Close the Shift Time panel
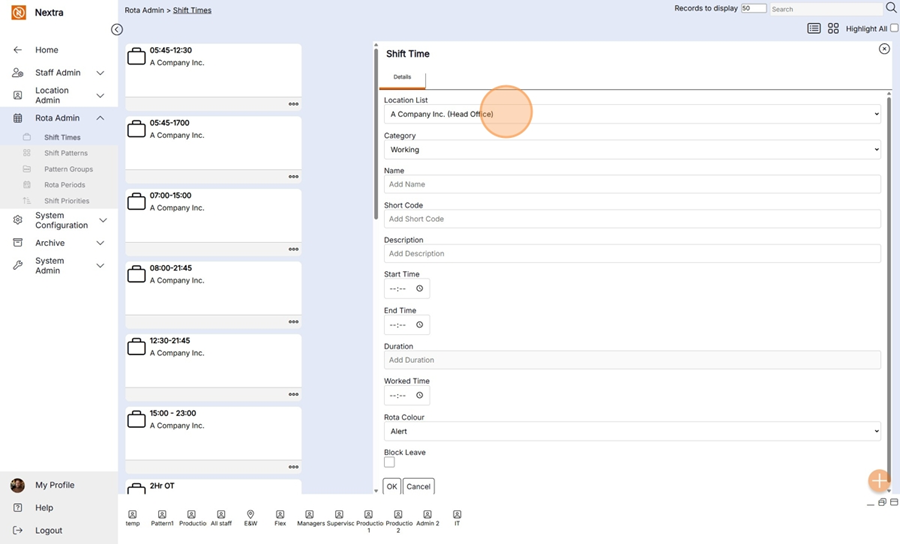900x544 pixels. (x=885, y=49)
